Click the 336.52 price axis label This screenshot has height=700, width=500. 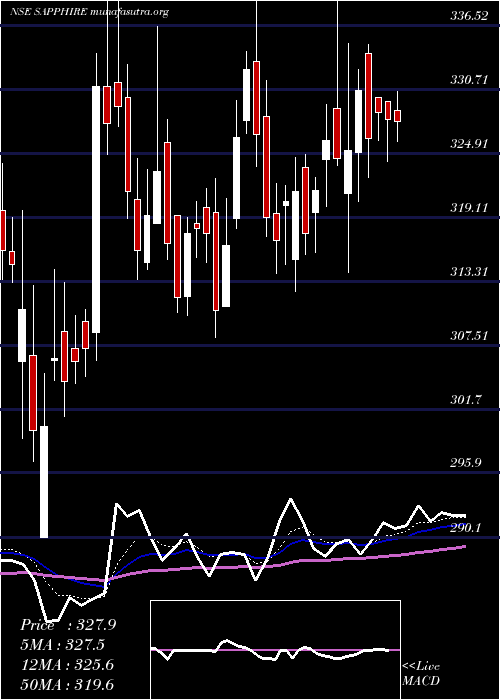point(469,17)
